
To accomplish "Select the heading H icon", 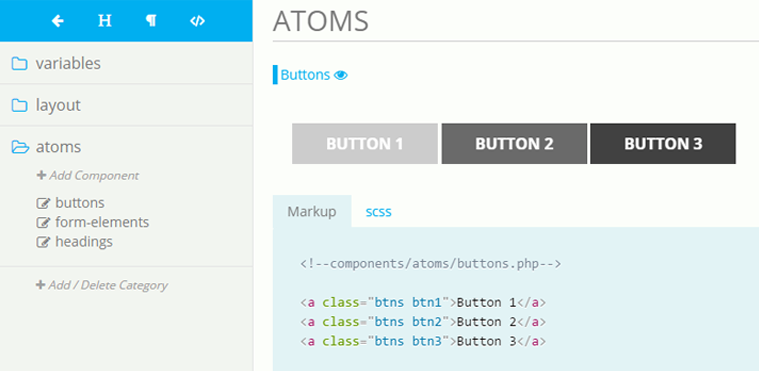I will [x=105, y=21].
